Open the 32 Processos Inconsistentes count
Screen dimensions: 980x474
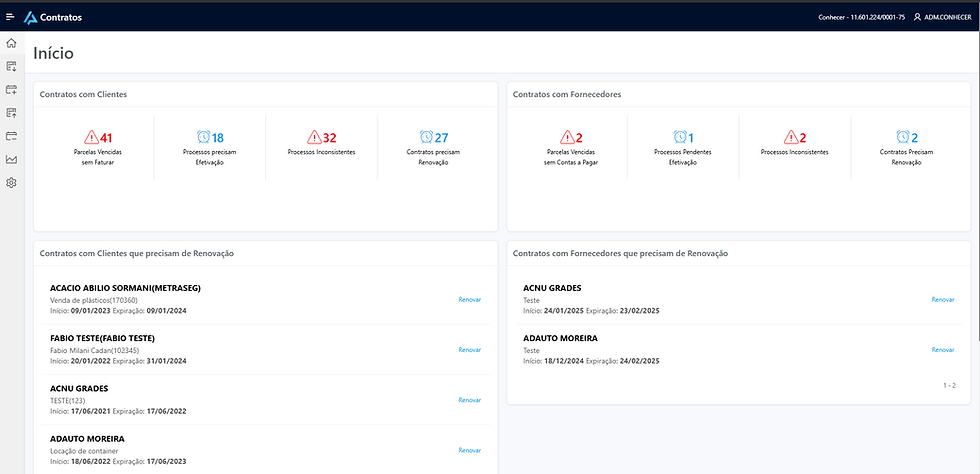coord(329,138)
